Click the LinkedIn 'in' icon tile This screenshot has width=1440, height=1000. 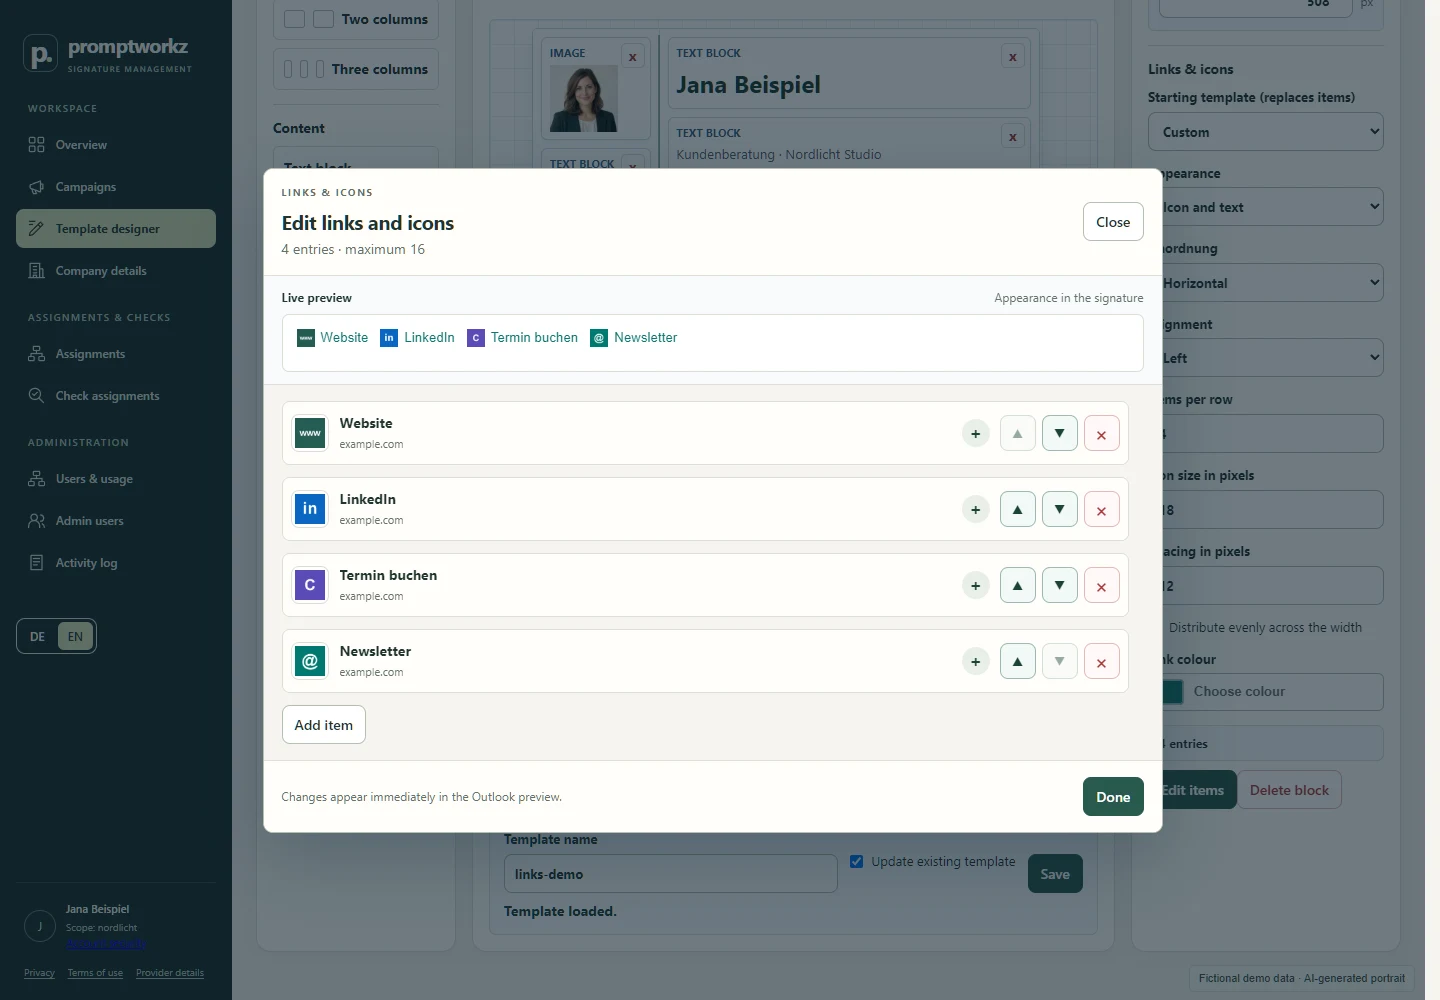(x=310, y=509)
